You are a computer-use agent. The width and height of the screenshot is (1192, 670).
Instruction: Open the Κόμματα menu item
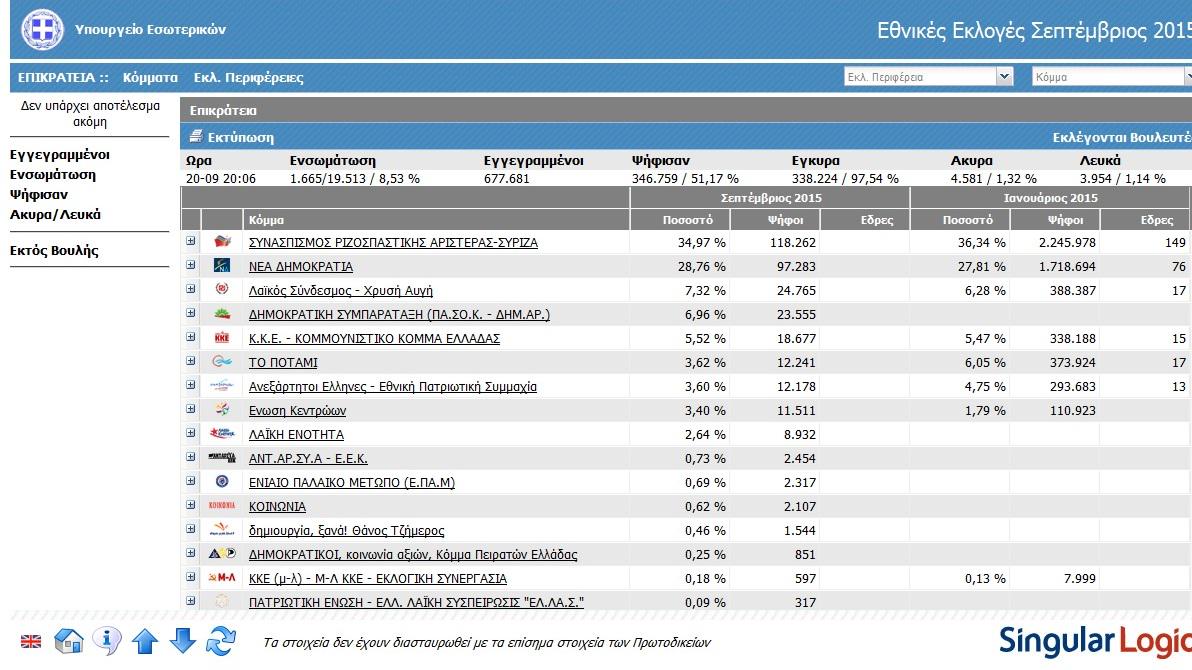150,78
